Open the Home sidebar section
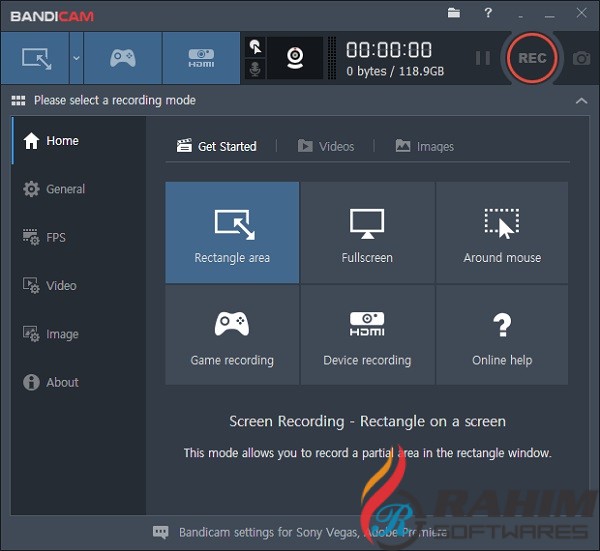Viewport: 600px width, 551px height. pyautogui.click(x=79, y=141)
